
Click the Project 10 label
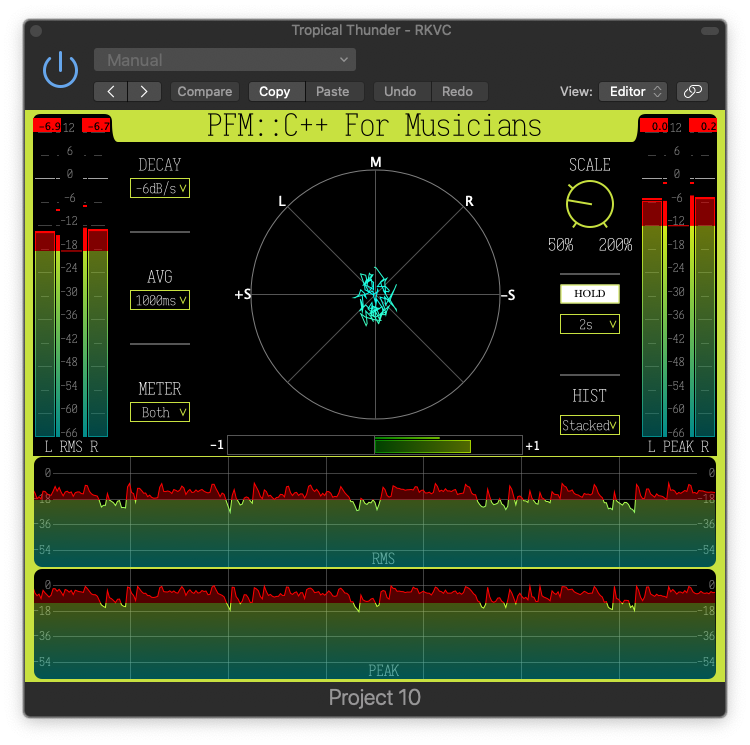[x=375, y=697]
